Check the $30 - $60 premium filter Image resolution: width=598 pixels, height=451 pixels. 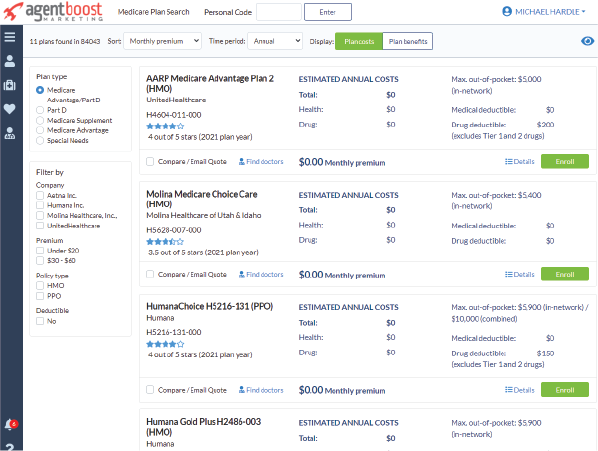[40, 260]
